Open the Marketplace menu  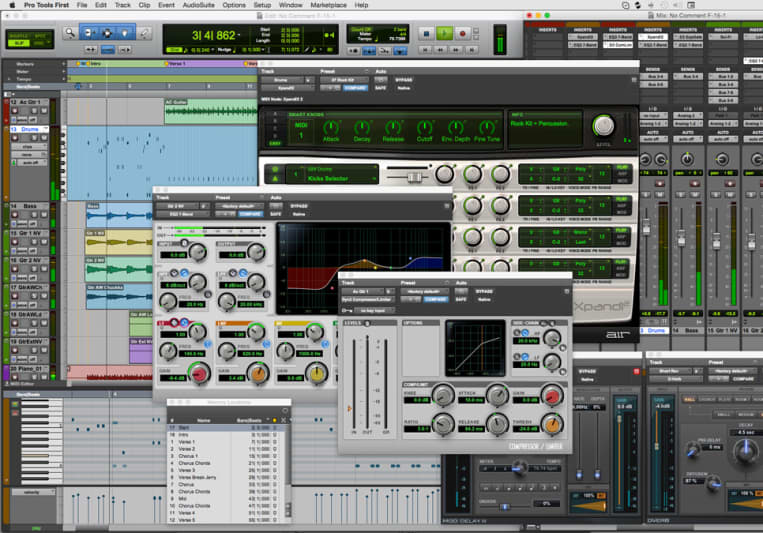coord(328,5)
